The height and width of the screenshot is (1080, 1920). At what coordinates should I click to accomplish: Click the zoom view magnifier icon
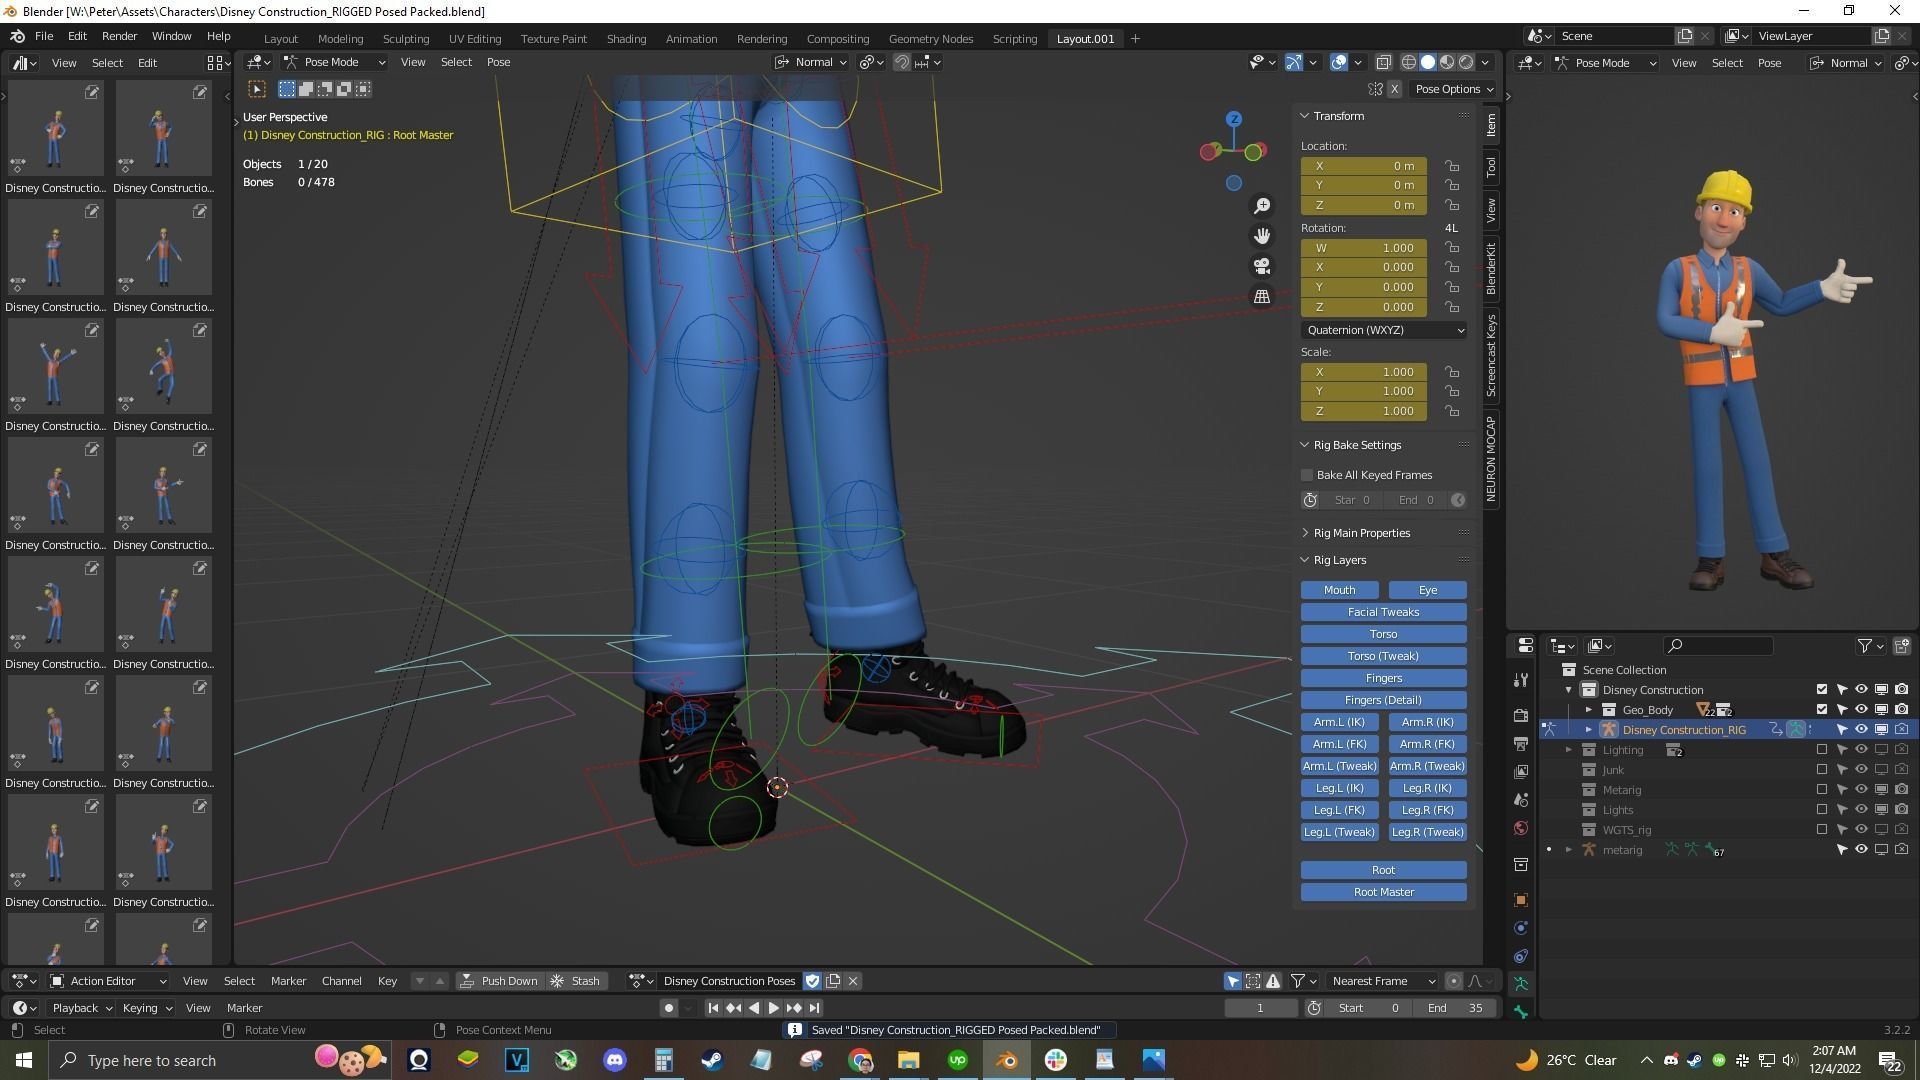(x=1262, y=206)
